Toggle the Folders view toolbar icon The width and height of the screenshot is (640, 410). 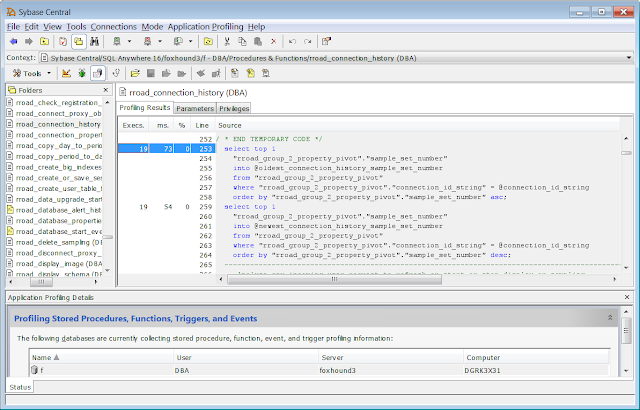(79, 41)
